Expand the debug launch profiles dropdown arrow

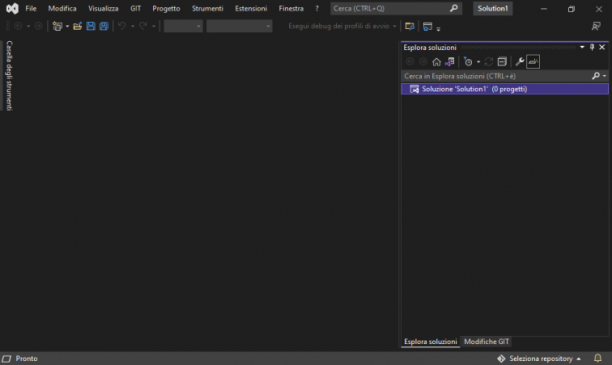pos(394,27)
